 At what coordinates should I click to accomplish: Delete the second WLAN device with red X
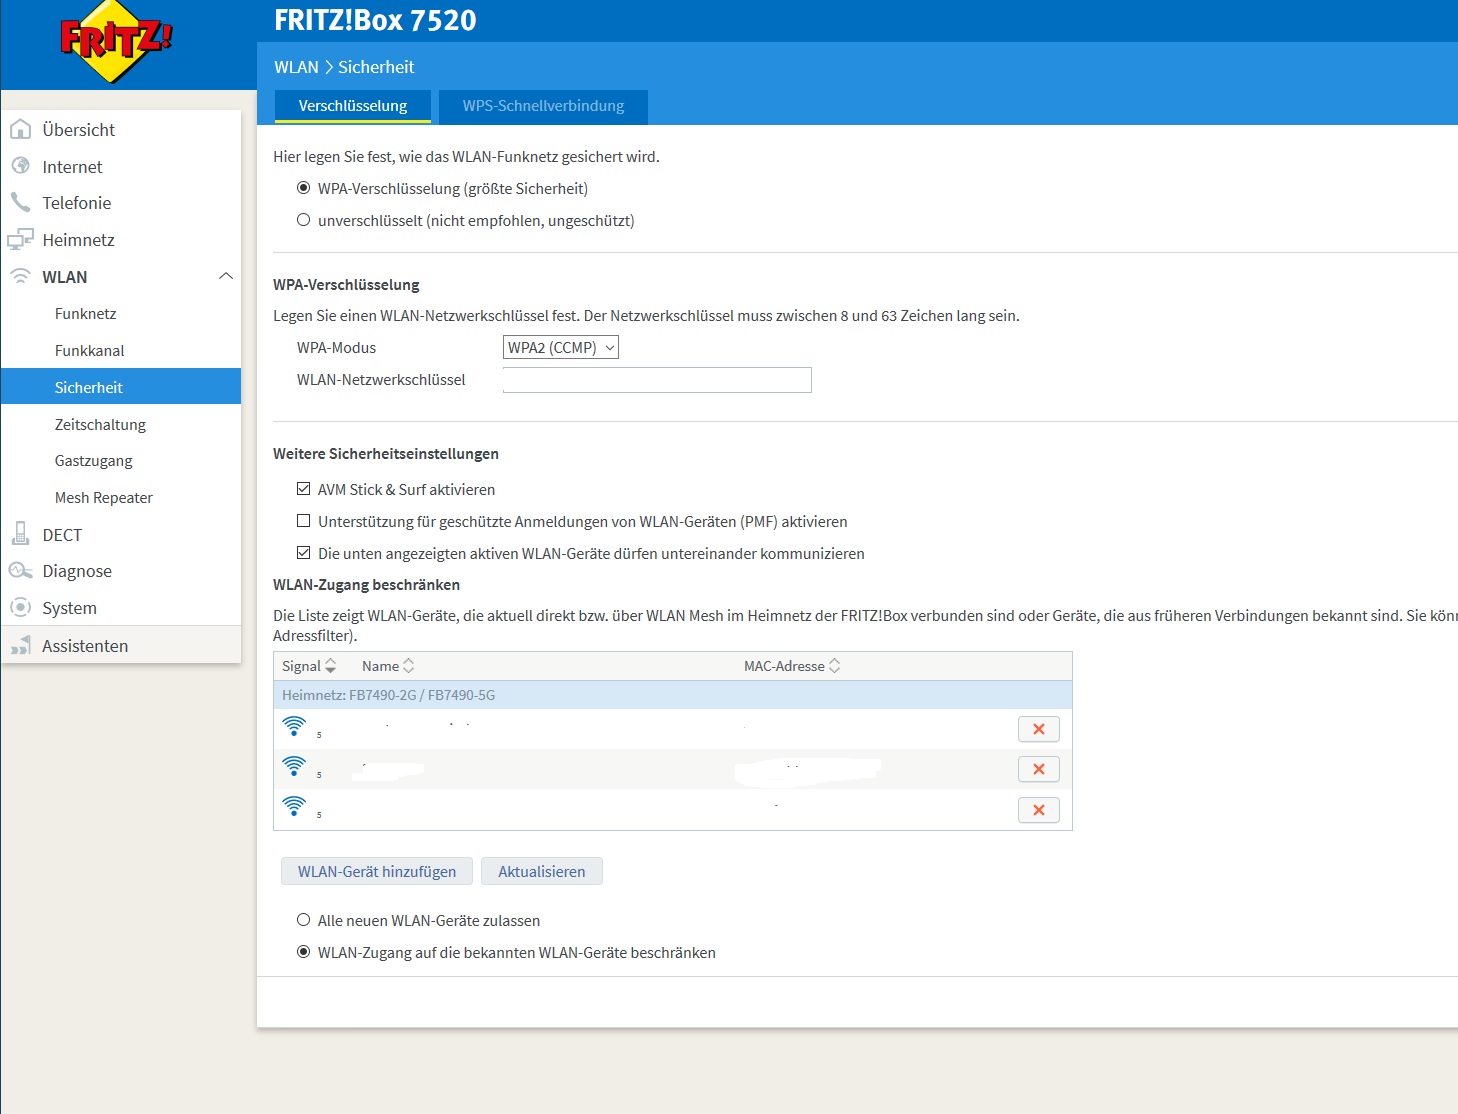click(1039, 769)
